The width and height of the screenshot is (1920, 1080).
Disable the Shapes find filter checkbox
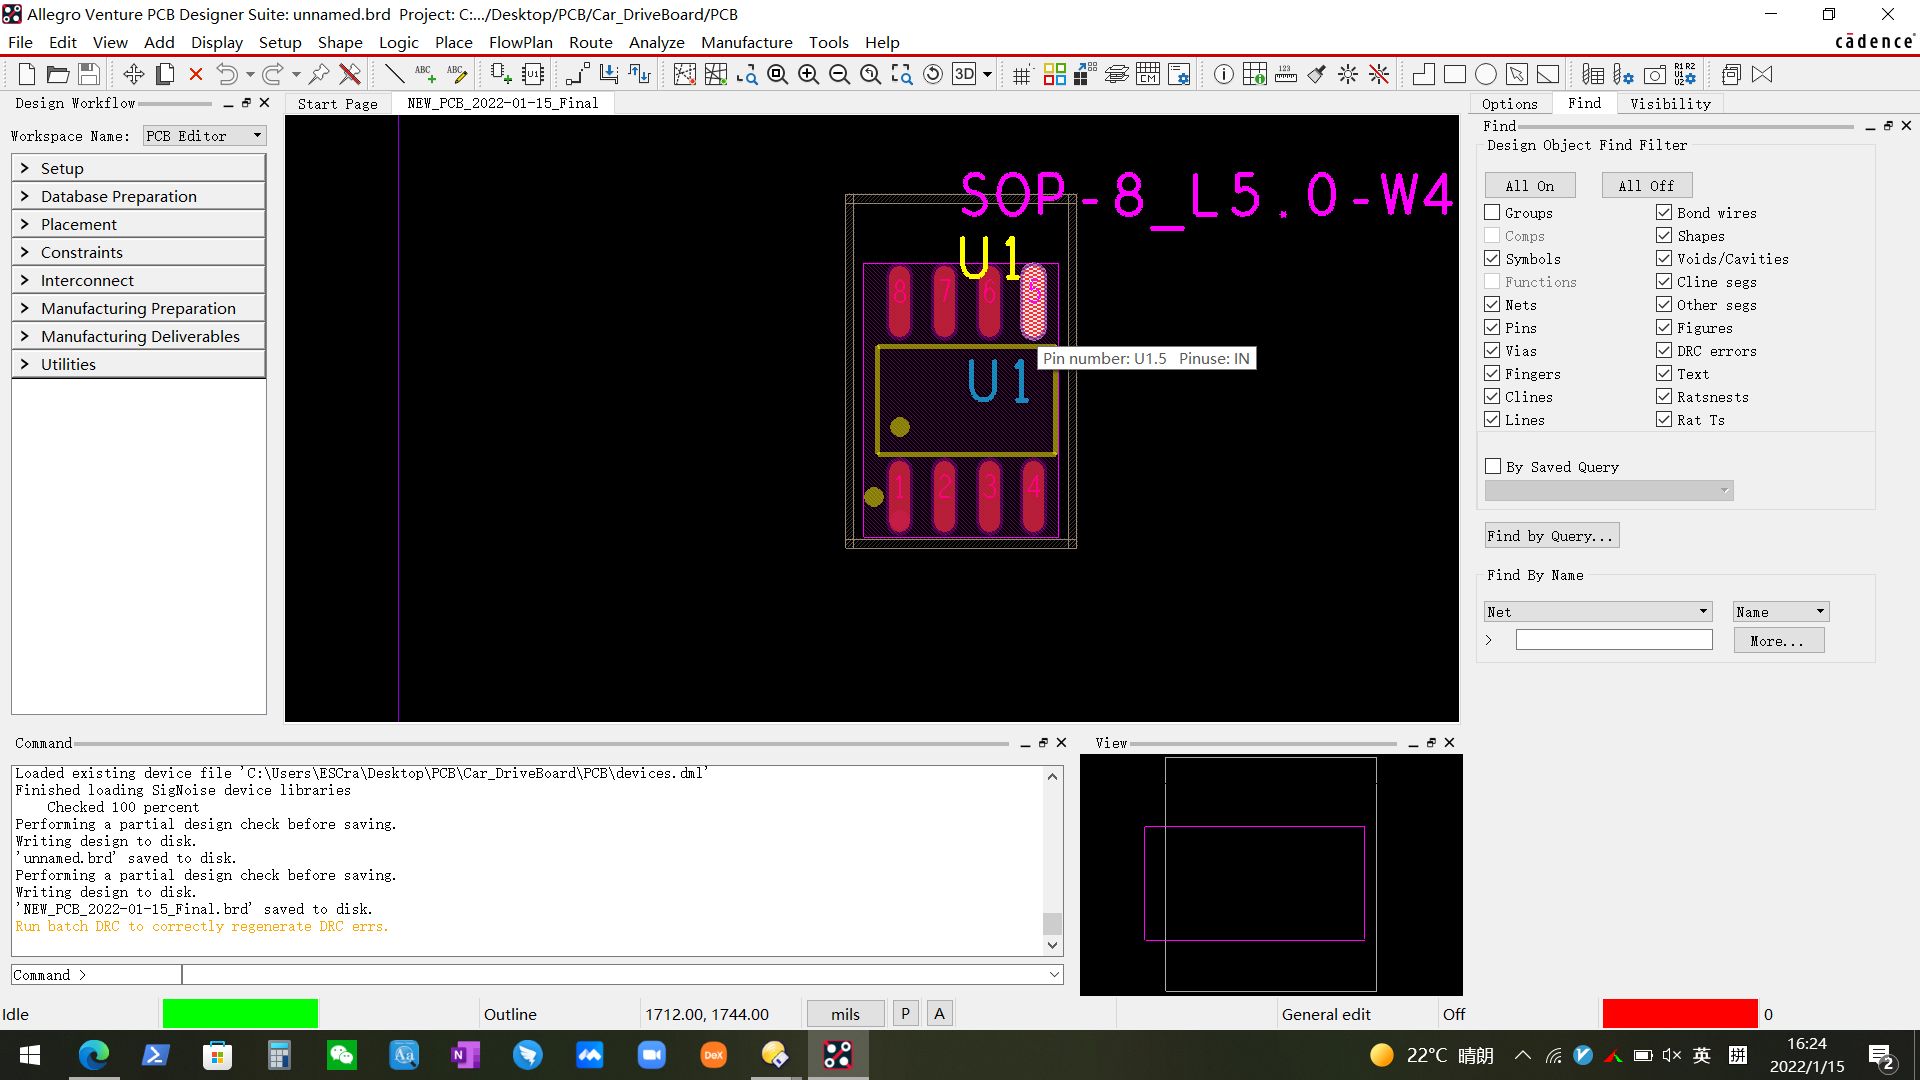[x=1665, y=235]
